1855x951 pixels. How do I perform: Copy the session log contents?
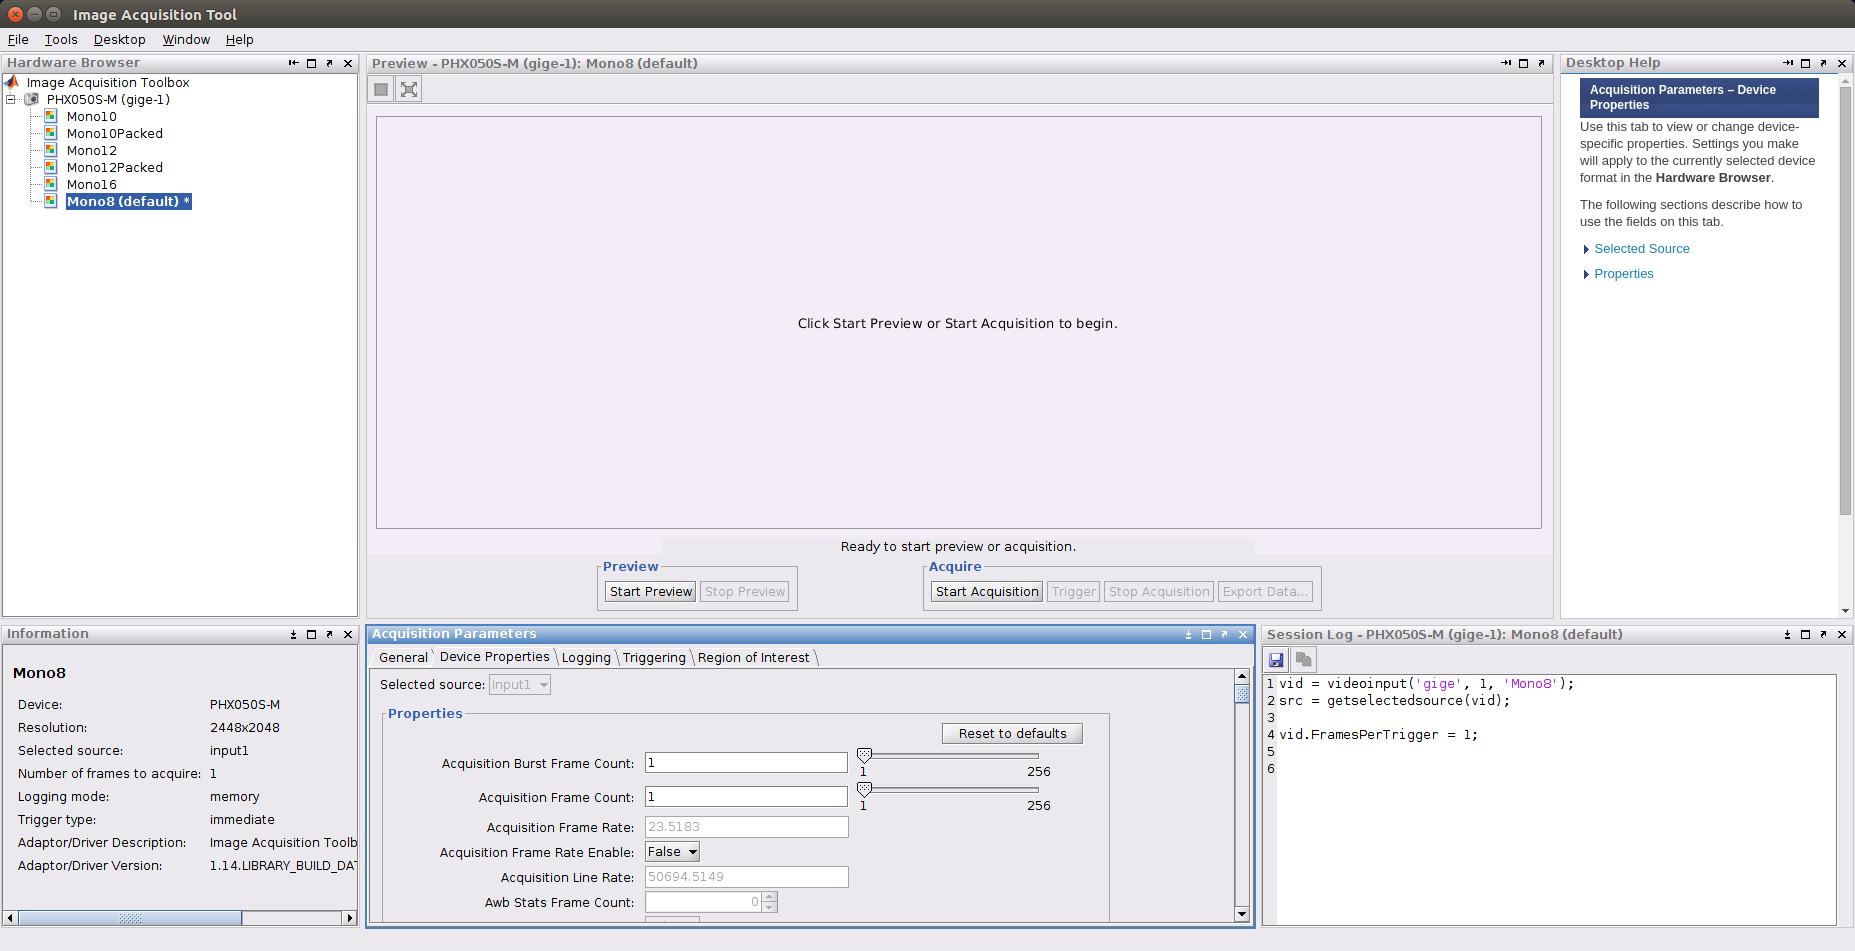1303,660
